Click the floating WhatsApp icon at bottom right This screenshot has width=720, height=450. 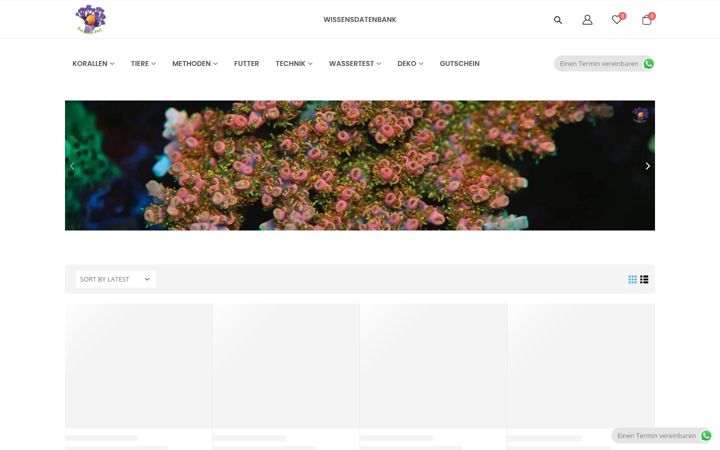pyautogui.click(x=706, y=435)
